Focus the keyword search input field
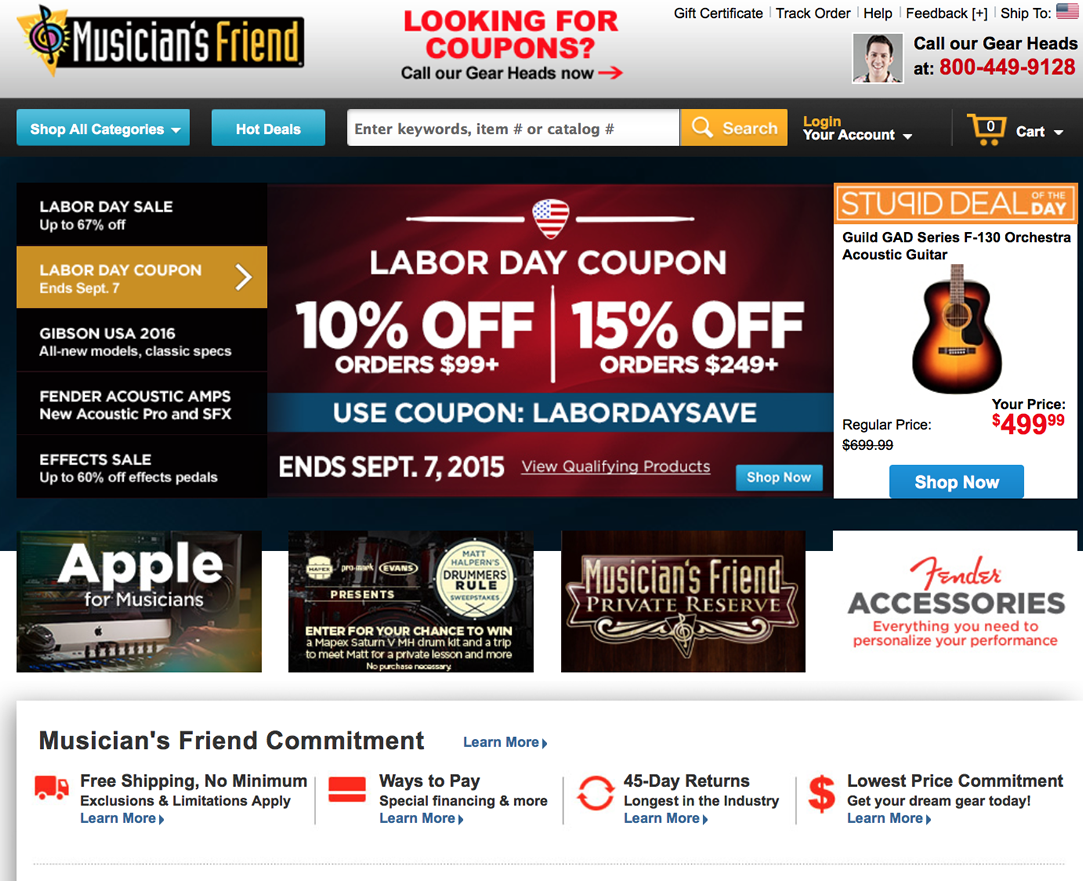 point(513,128)
